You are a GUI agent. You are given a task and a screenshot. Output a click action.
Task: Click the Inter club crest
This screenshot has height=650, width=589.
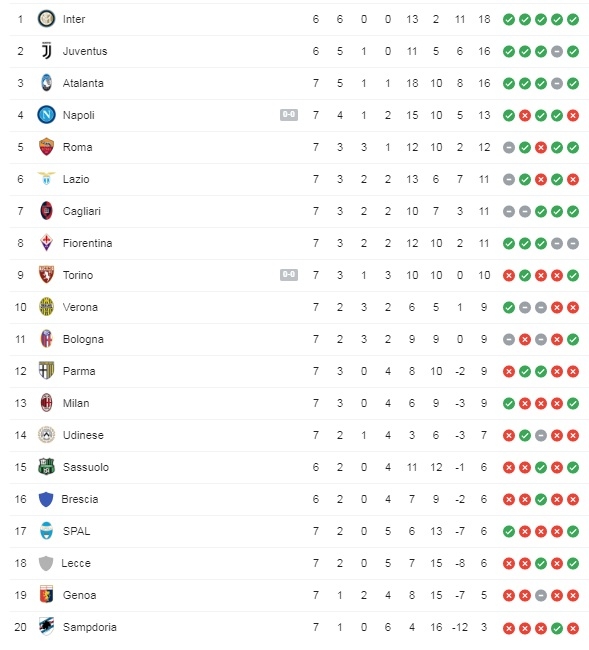(x=46, y=19)
